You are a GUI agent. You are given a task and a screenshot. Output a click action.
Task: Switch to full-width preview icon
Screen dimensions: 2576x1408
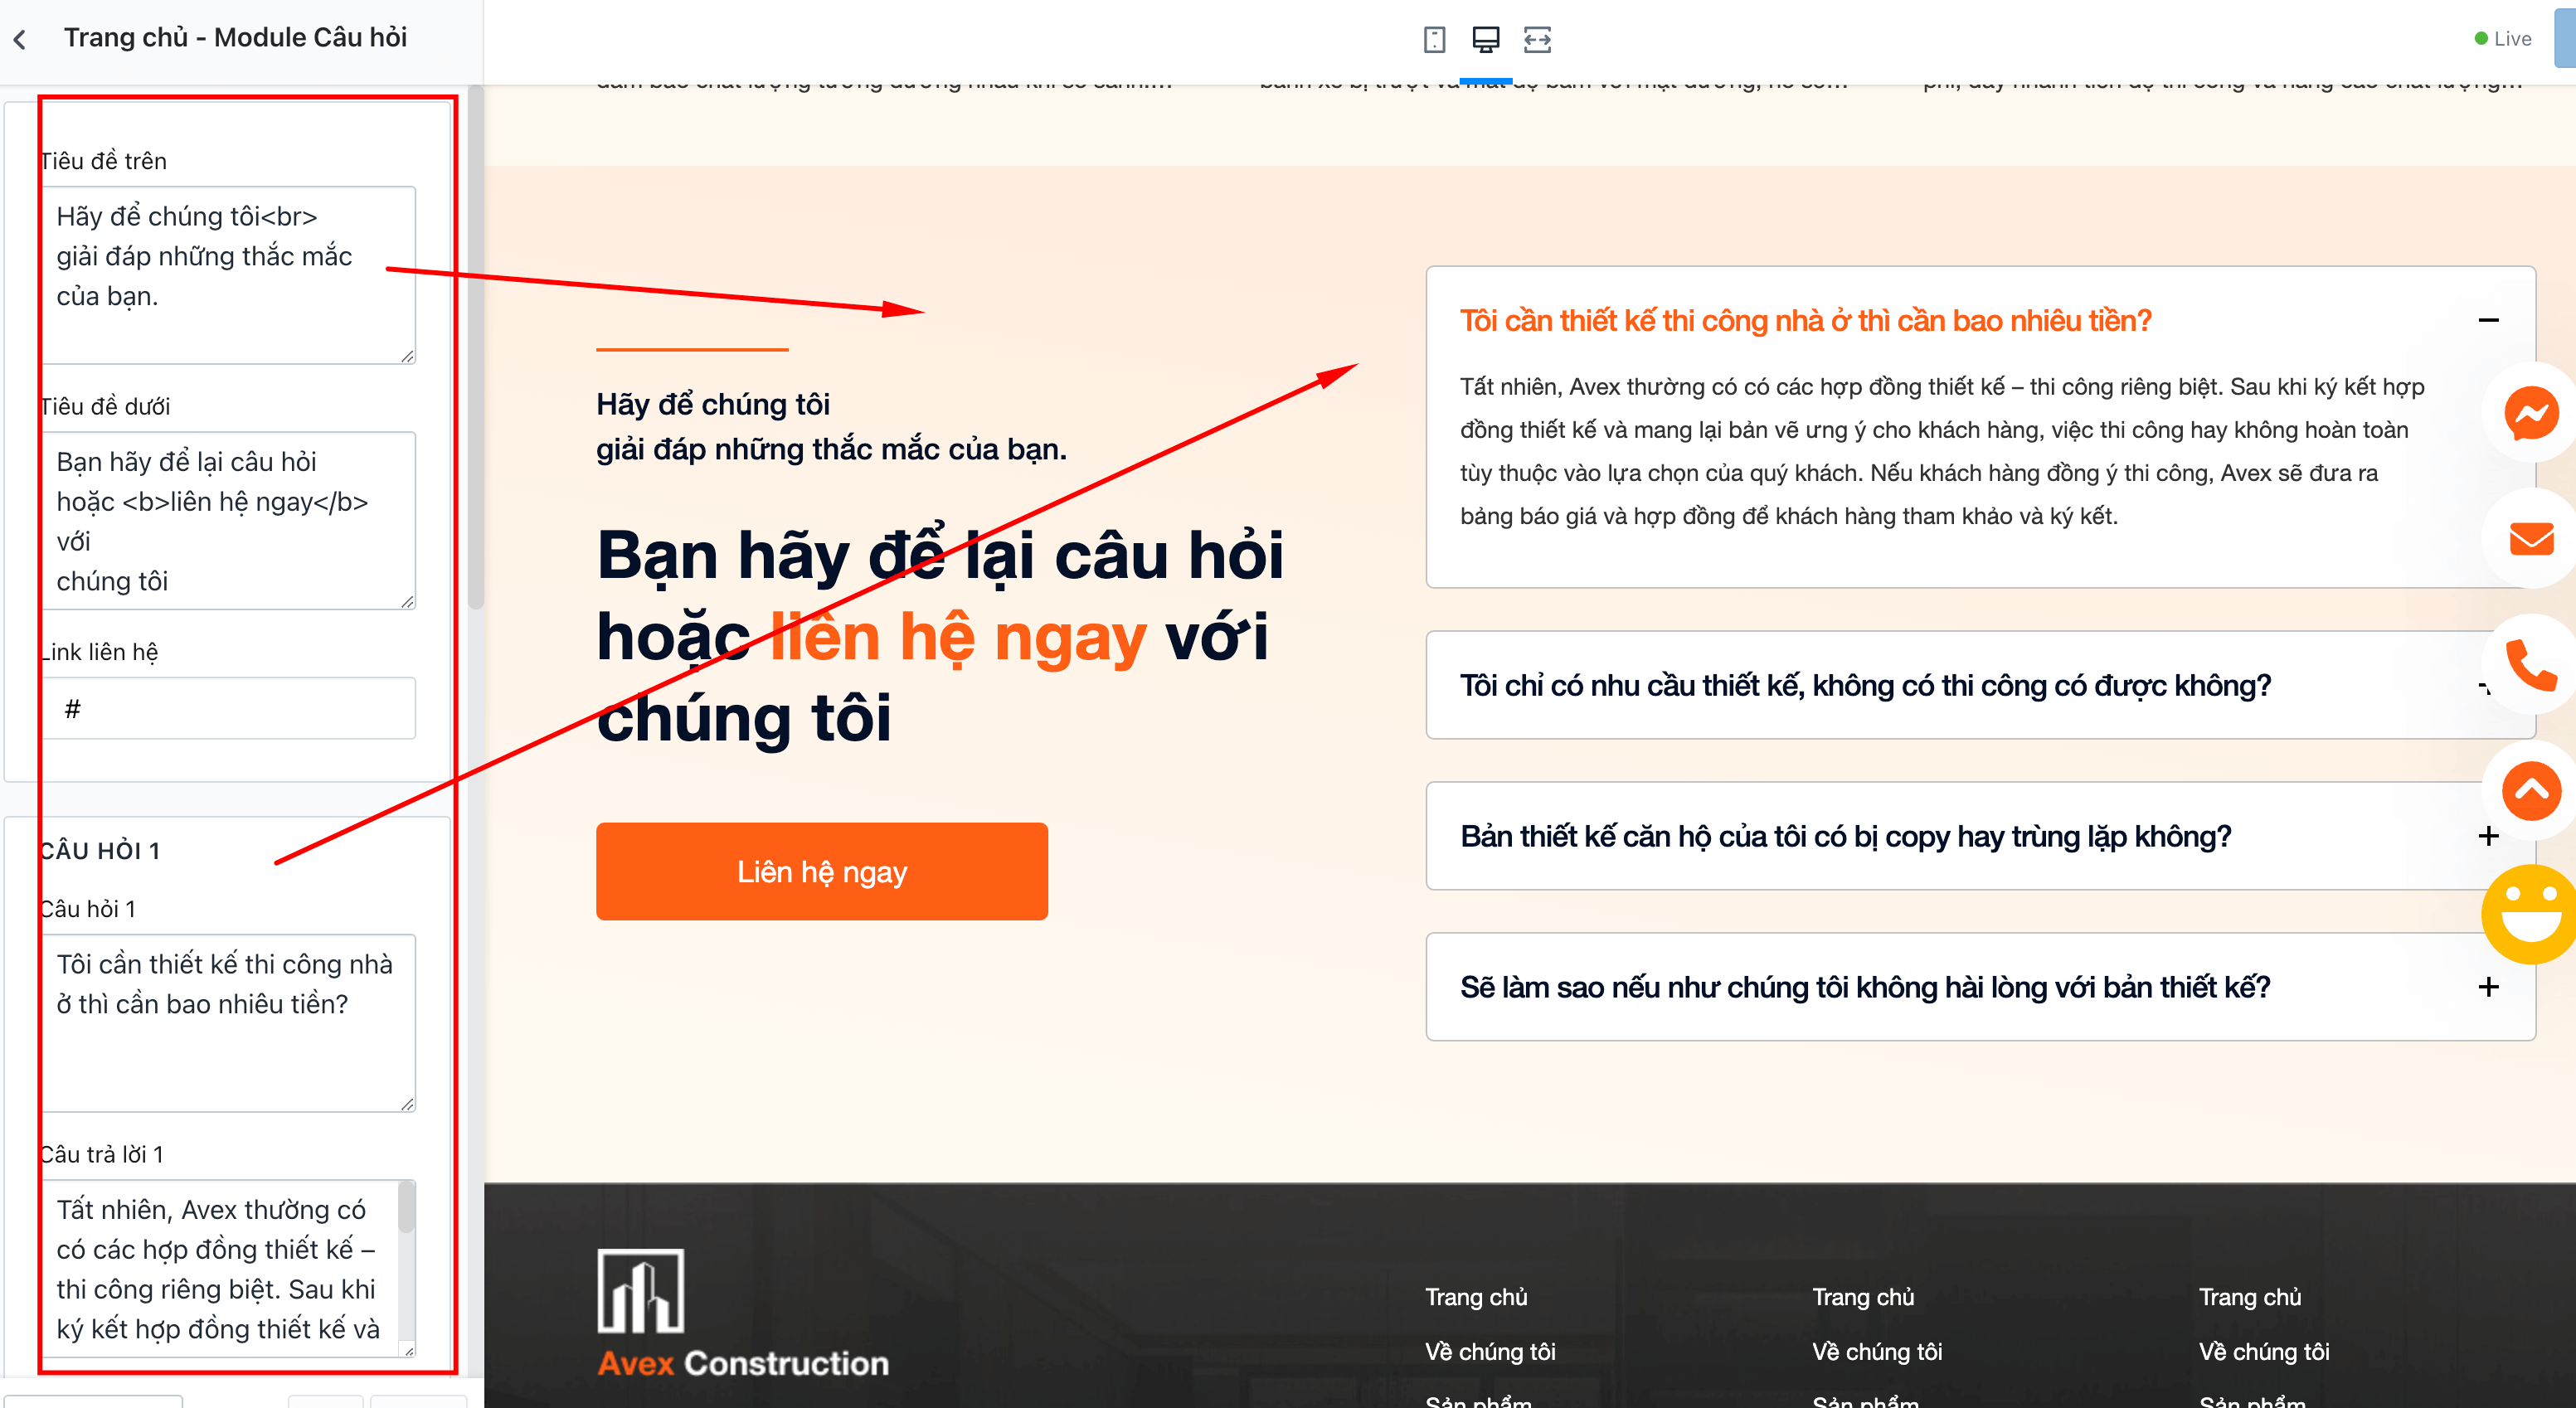point(1537,39)
